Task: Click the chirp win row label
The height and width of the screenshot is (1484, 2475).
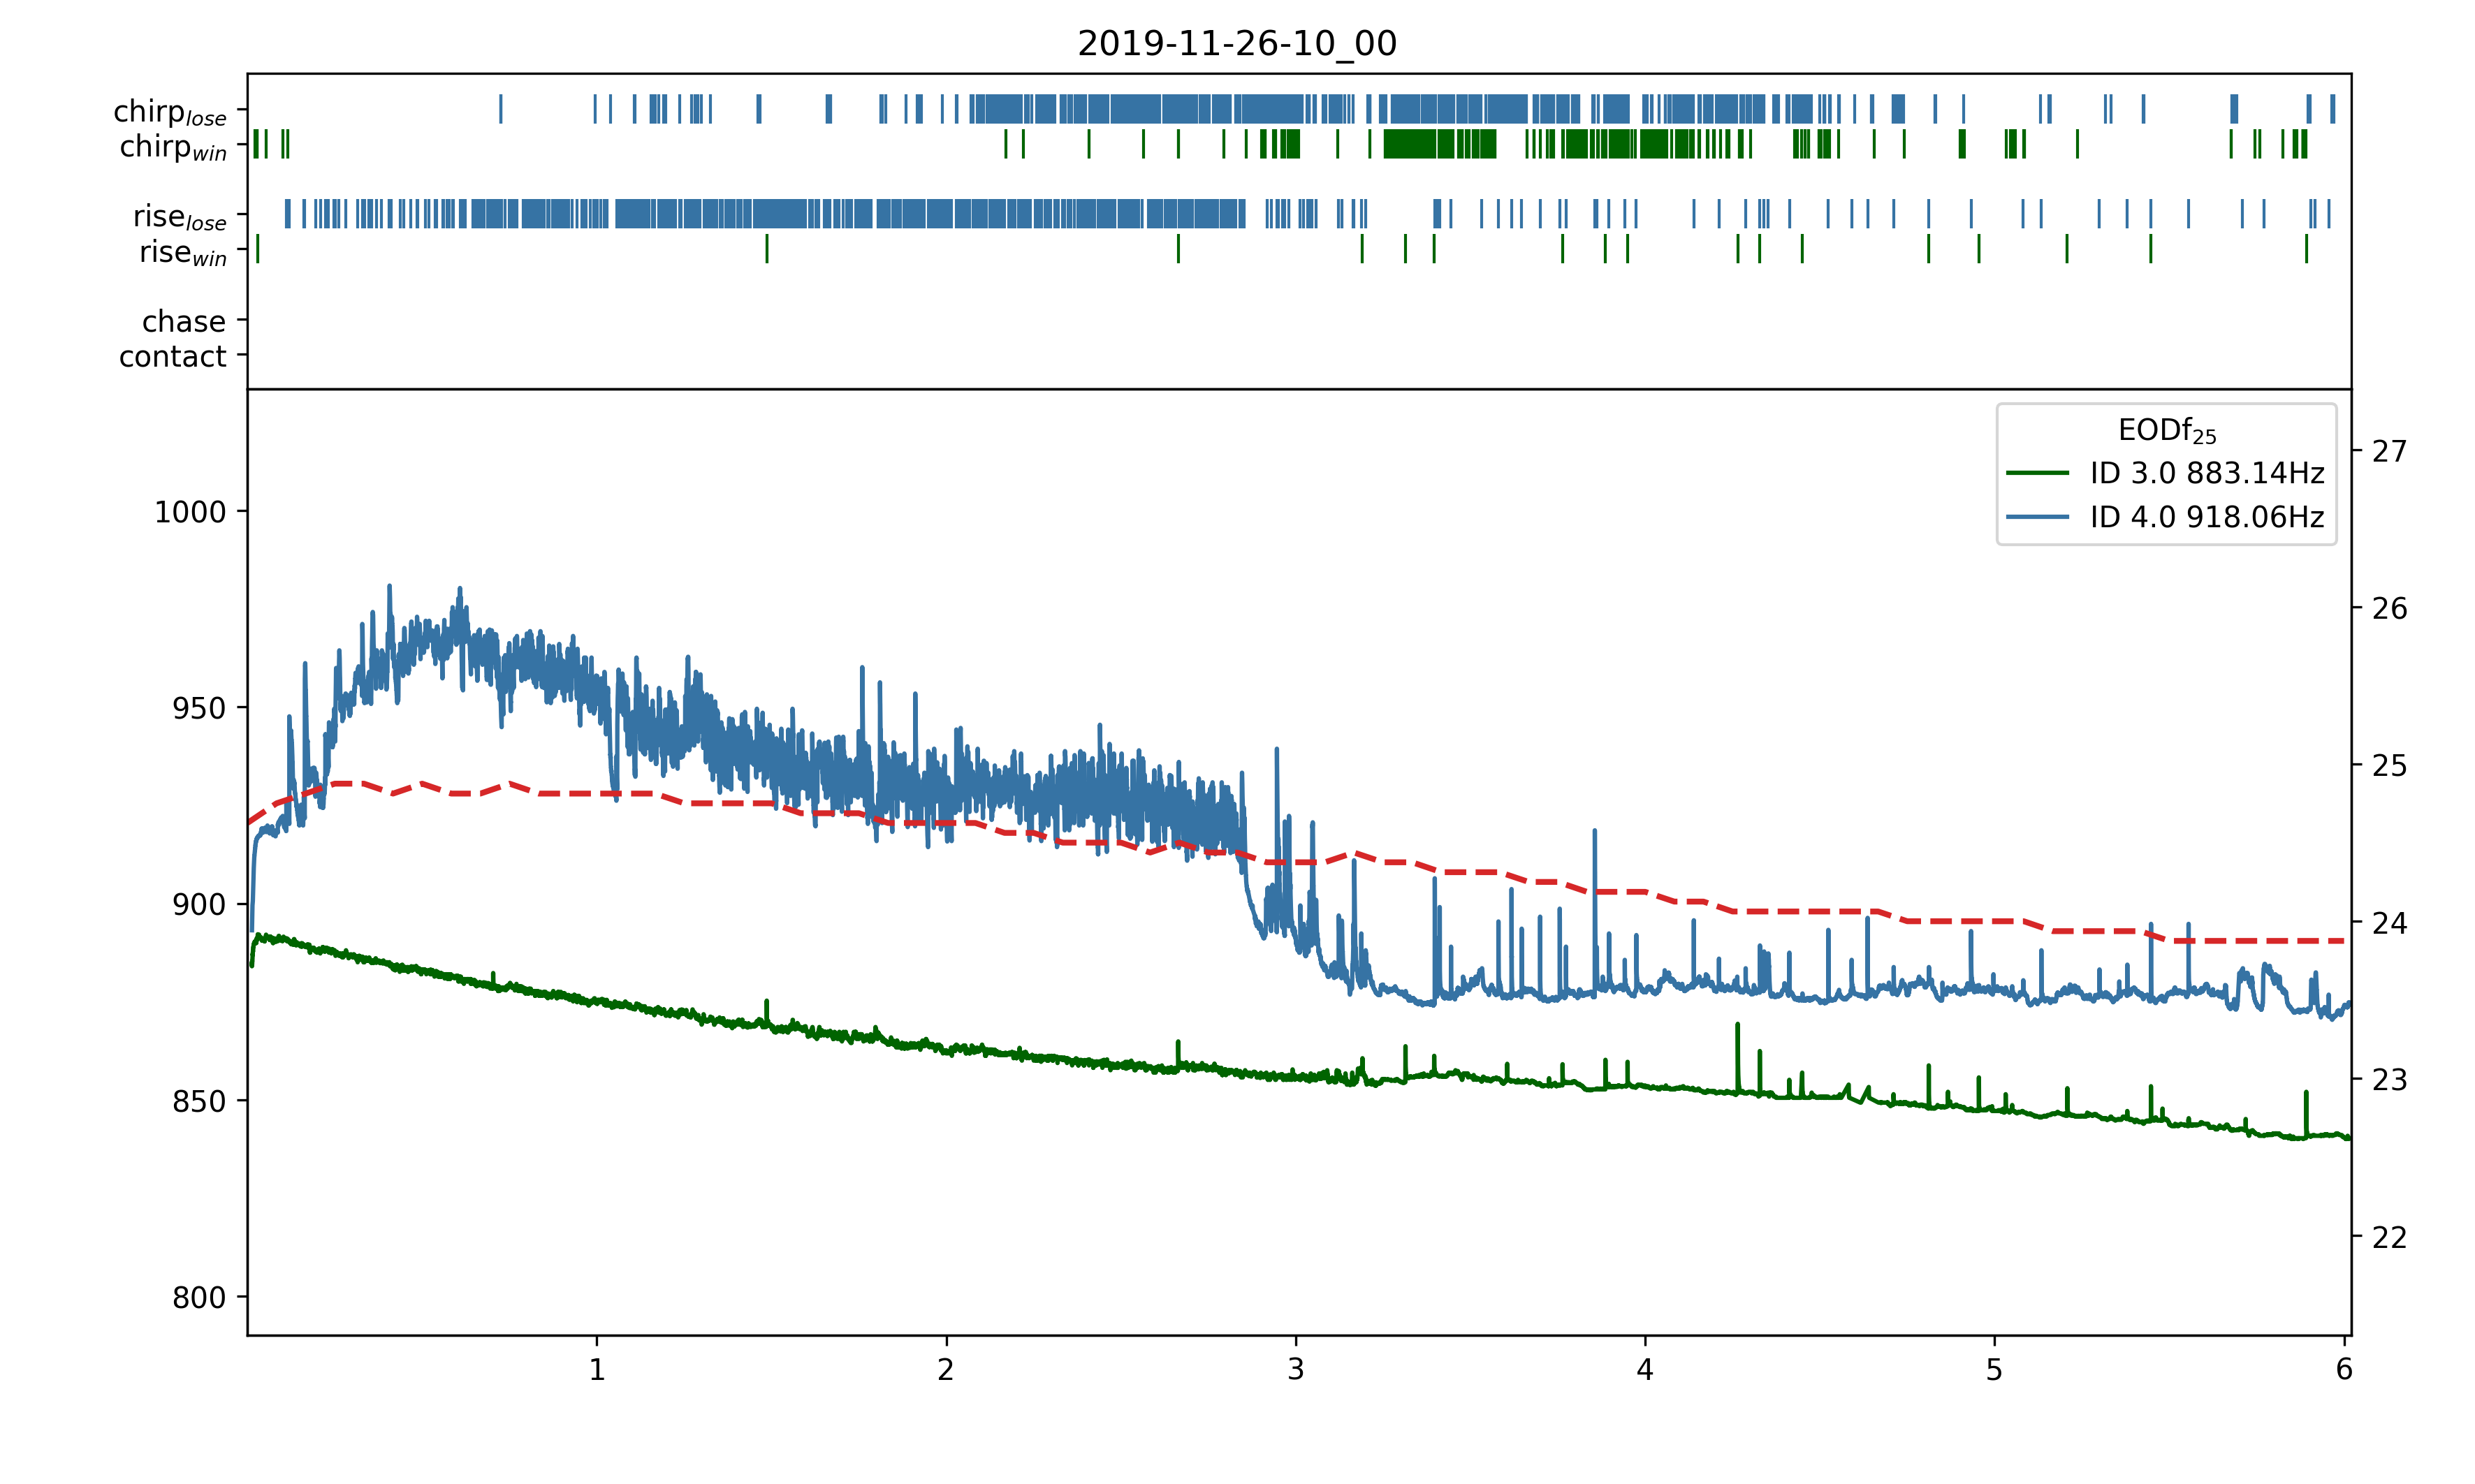Action: pyautogui.click(x=173, y=147)
